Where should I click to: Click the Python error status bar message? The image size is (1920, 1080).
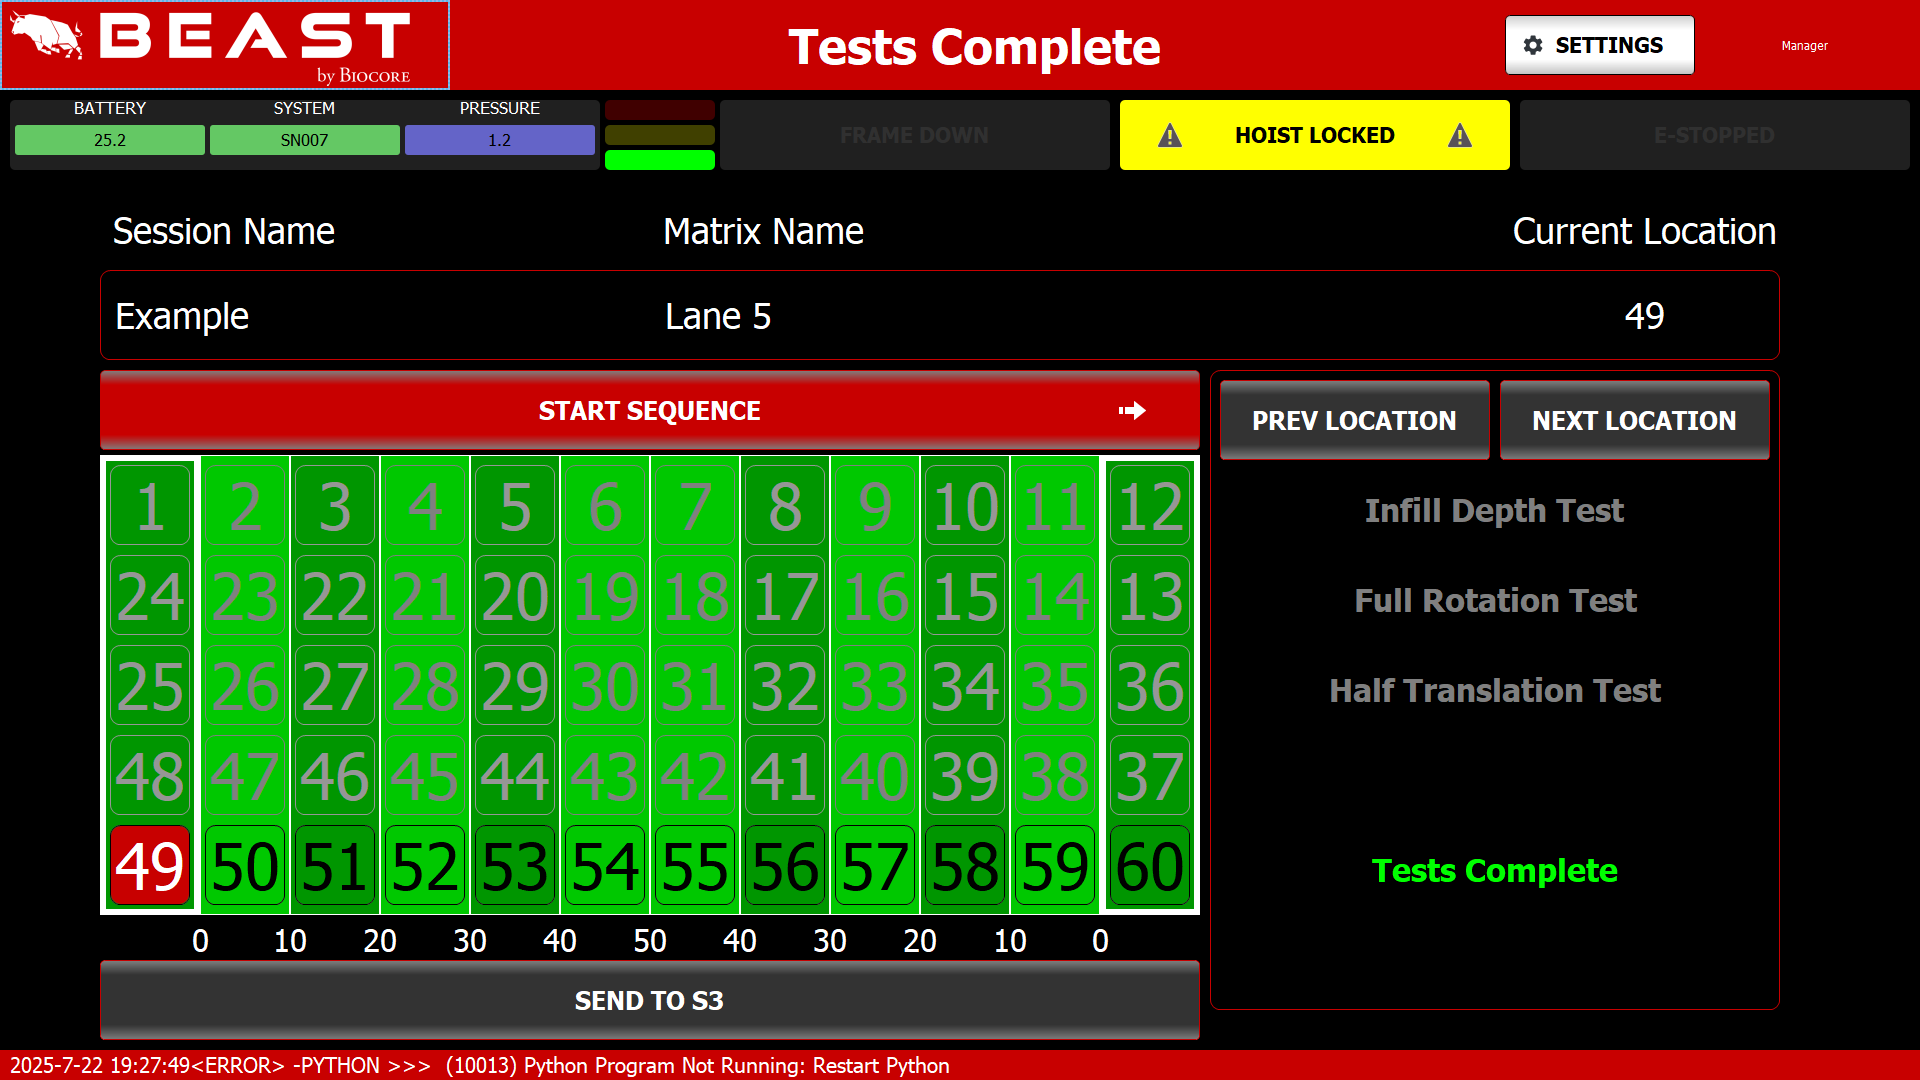tap(480, 1065)
